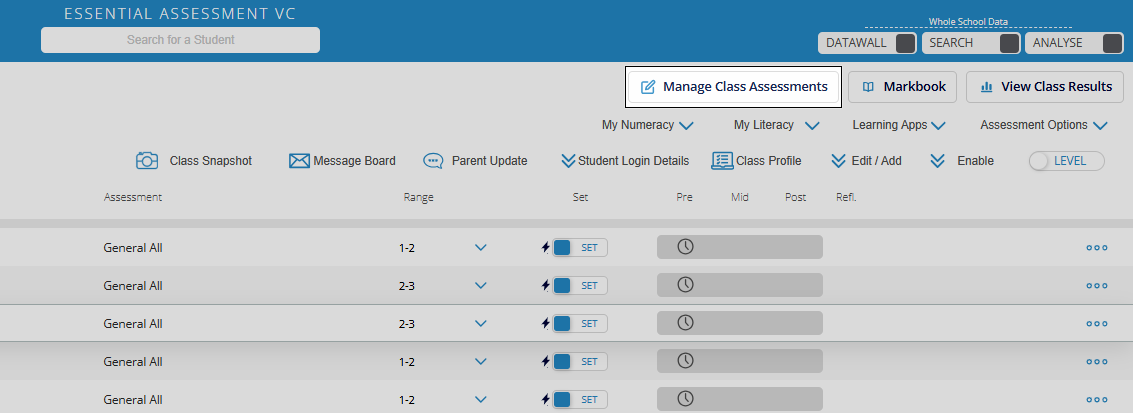
Task: Click the ESSENTIAL ASSESSMENT VC title
Action: [x=180, y=14]
